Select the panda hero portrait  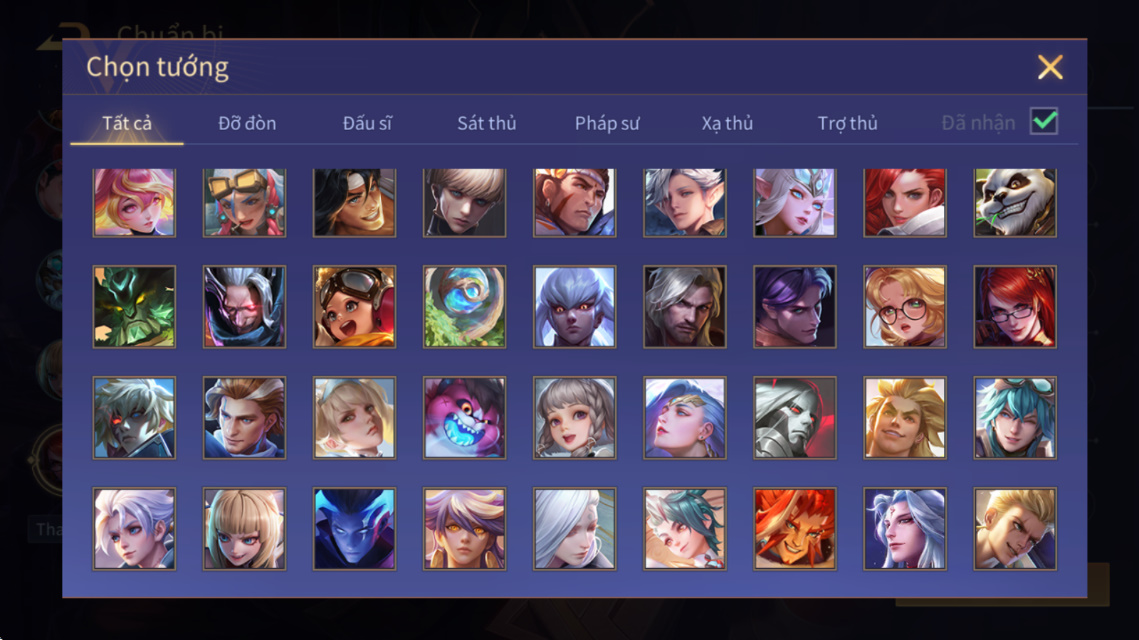coord(1015,203)
